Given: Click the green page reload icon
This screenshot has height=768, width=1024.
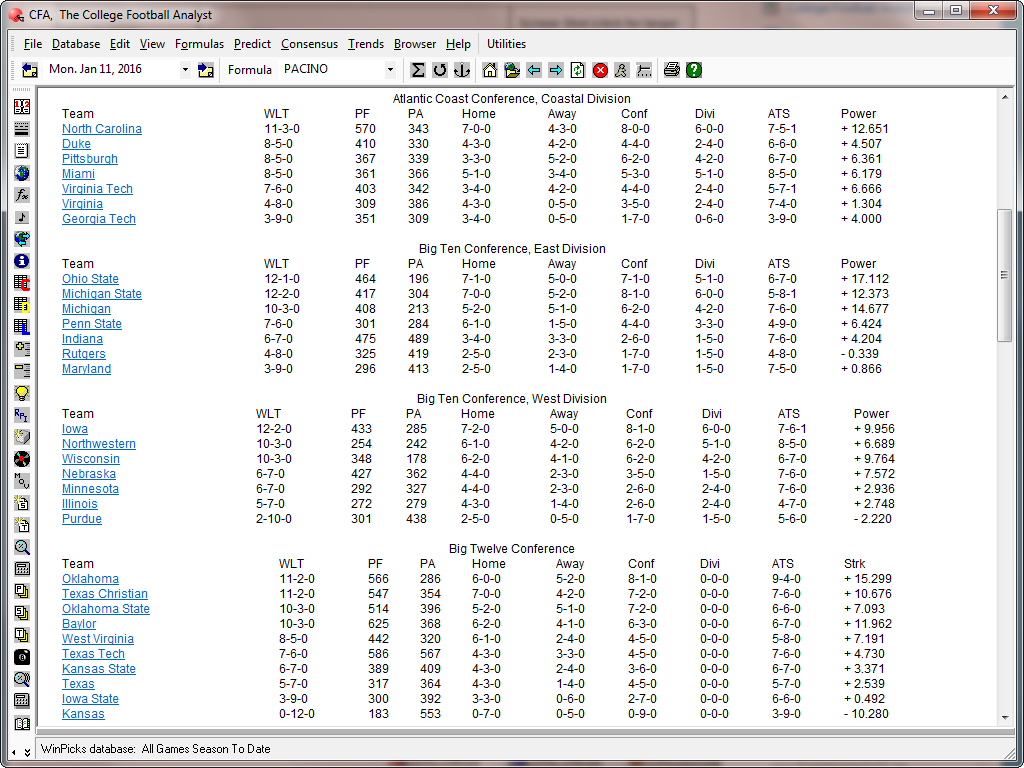Looking at the screenshot, I should (x=577, y=70).
